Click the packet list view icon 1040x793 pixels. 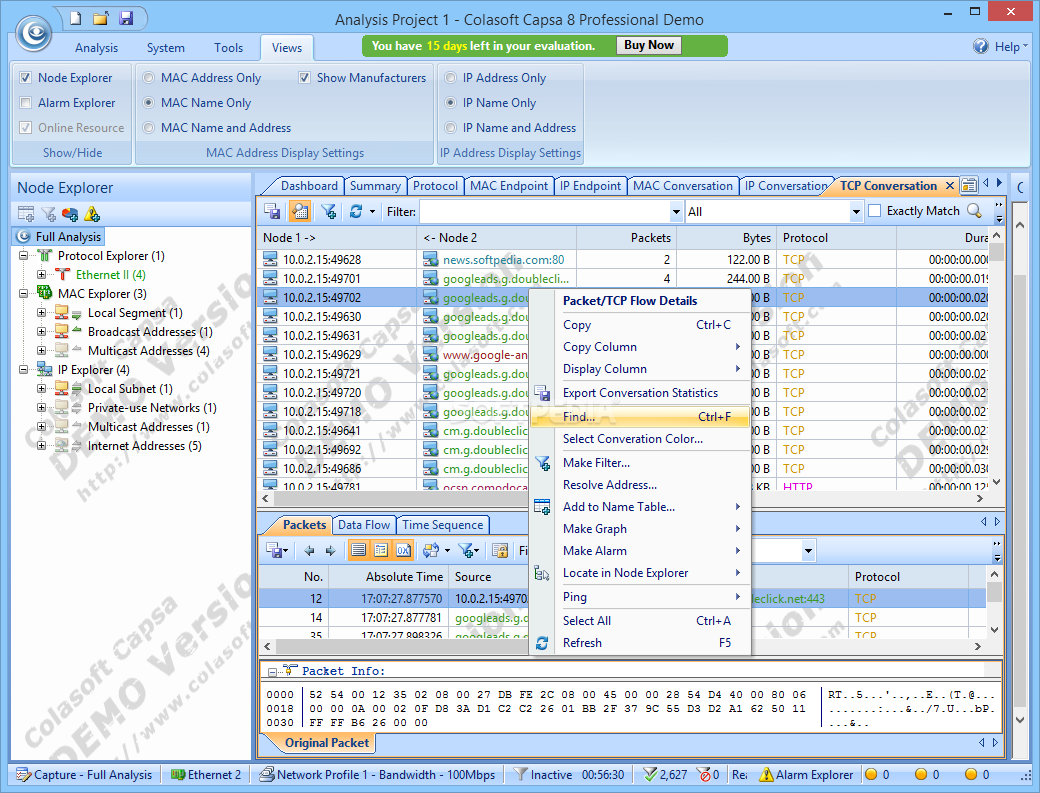359,550
